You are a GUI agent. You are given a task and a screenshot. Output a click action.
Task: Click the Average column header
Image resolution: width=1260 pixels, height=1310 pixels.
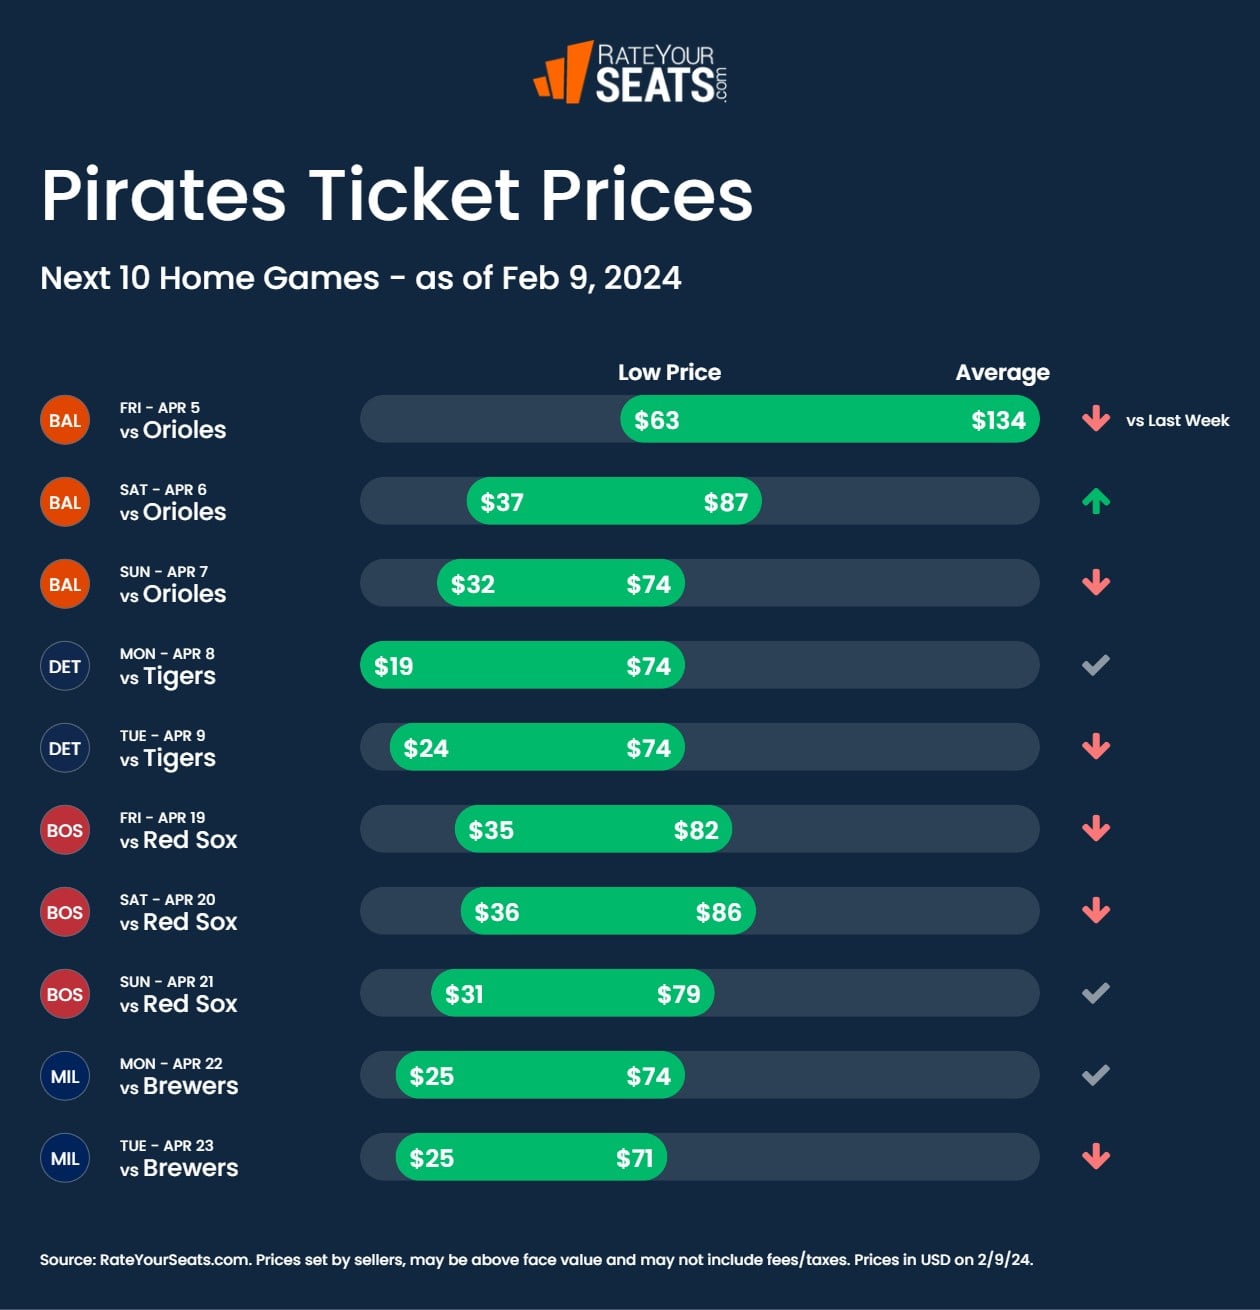1002,373
